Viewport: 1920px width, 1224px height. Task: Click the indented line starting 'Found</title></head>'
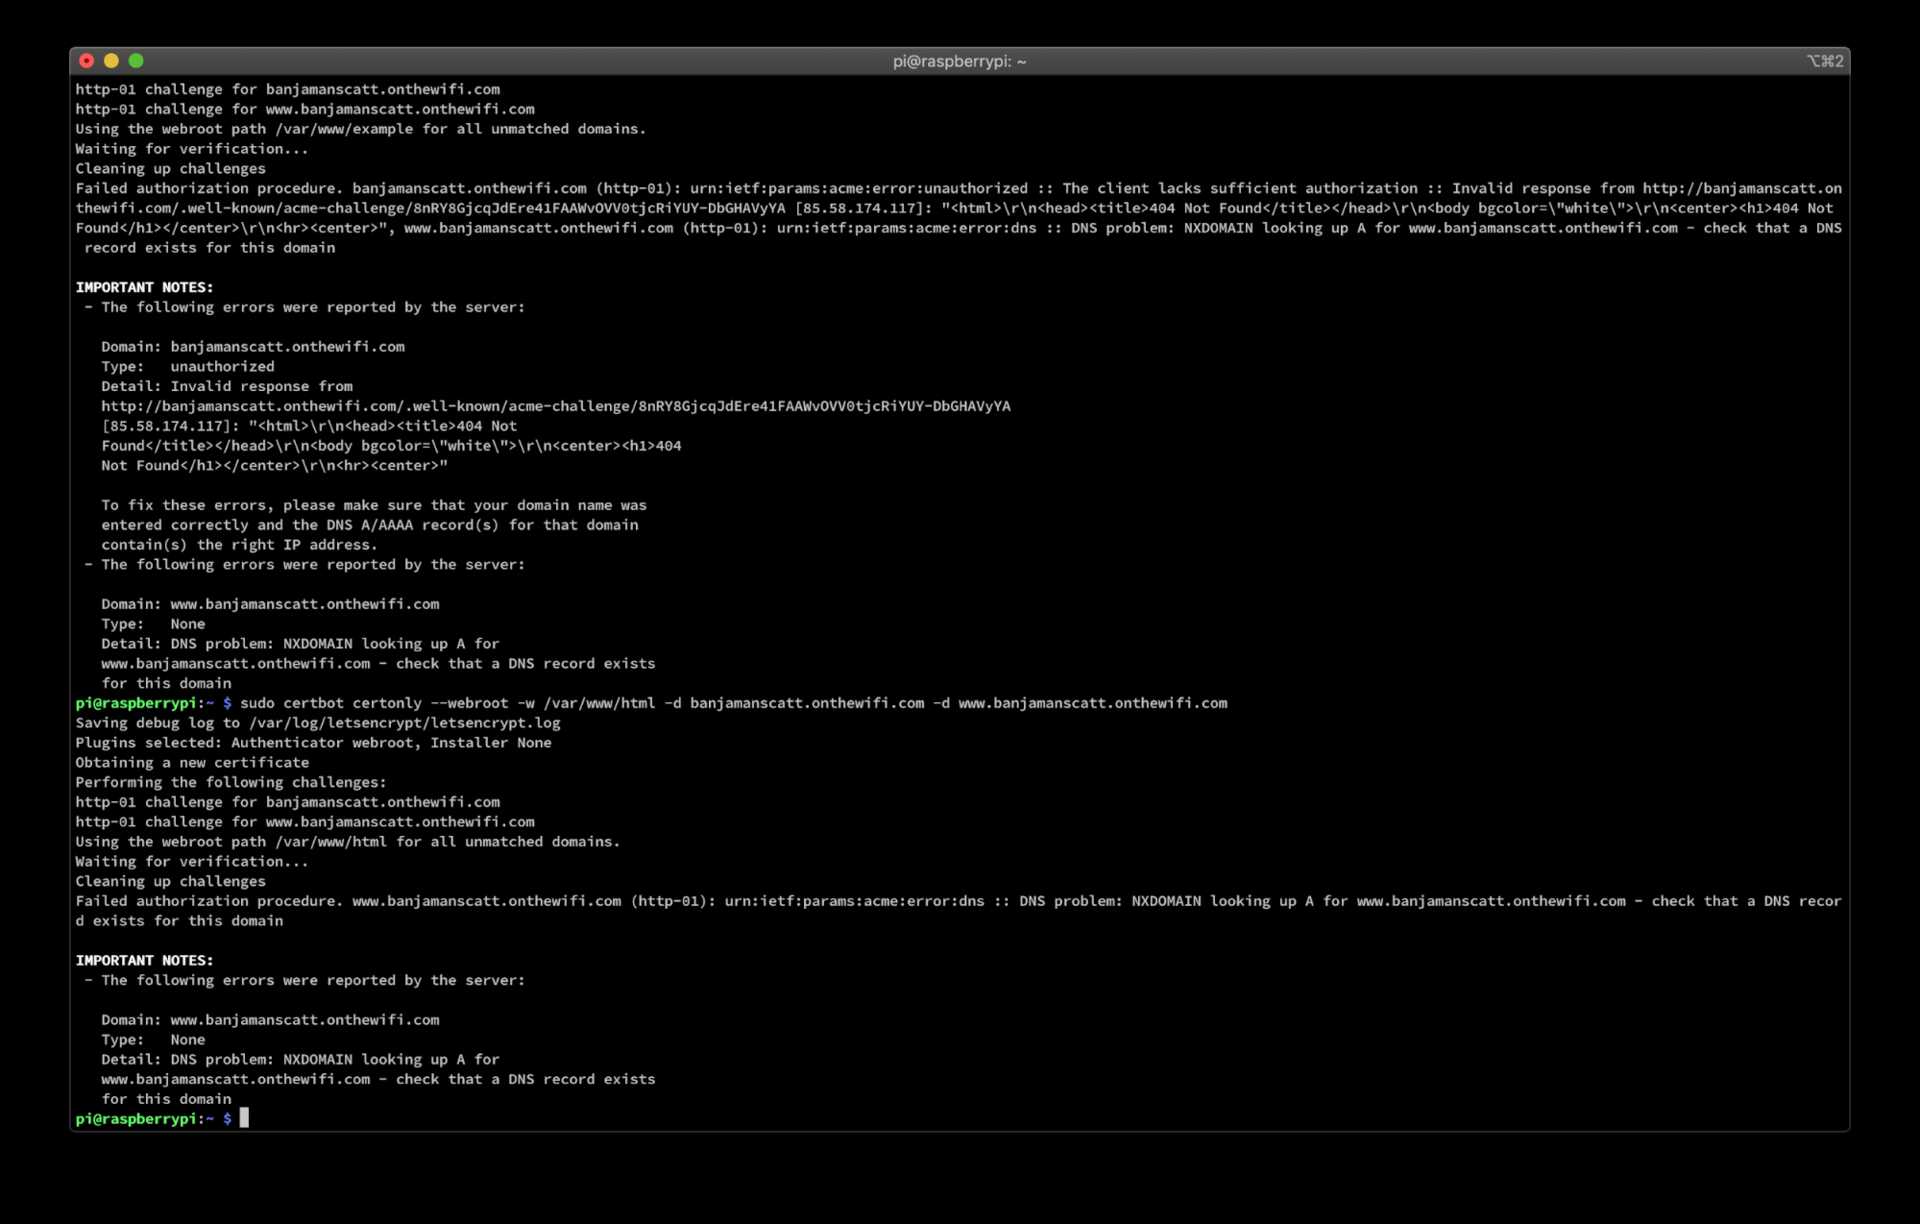tap(391, 446)
